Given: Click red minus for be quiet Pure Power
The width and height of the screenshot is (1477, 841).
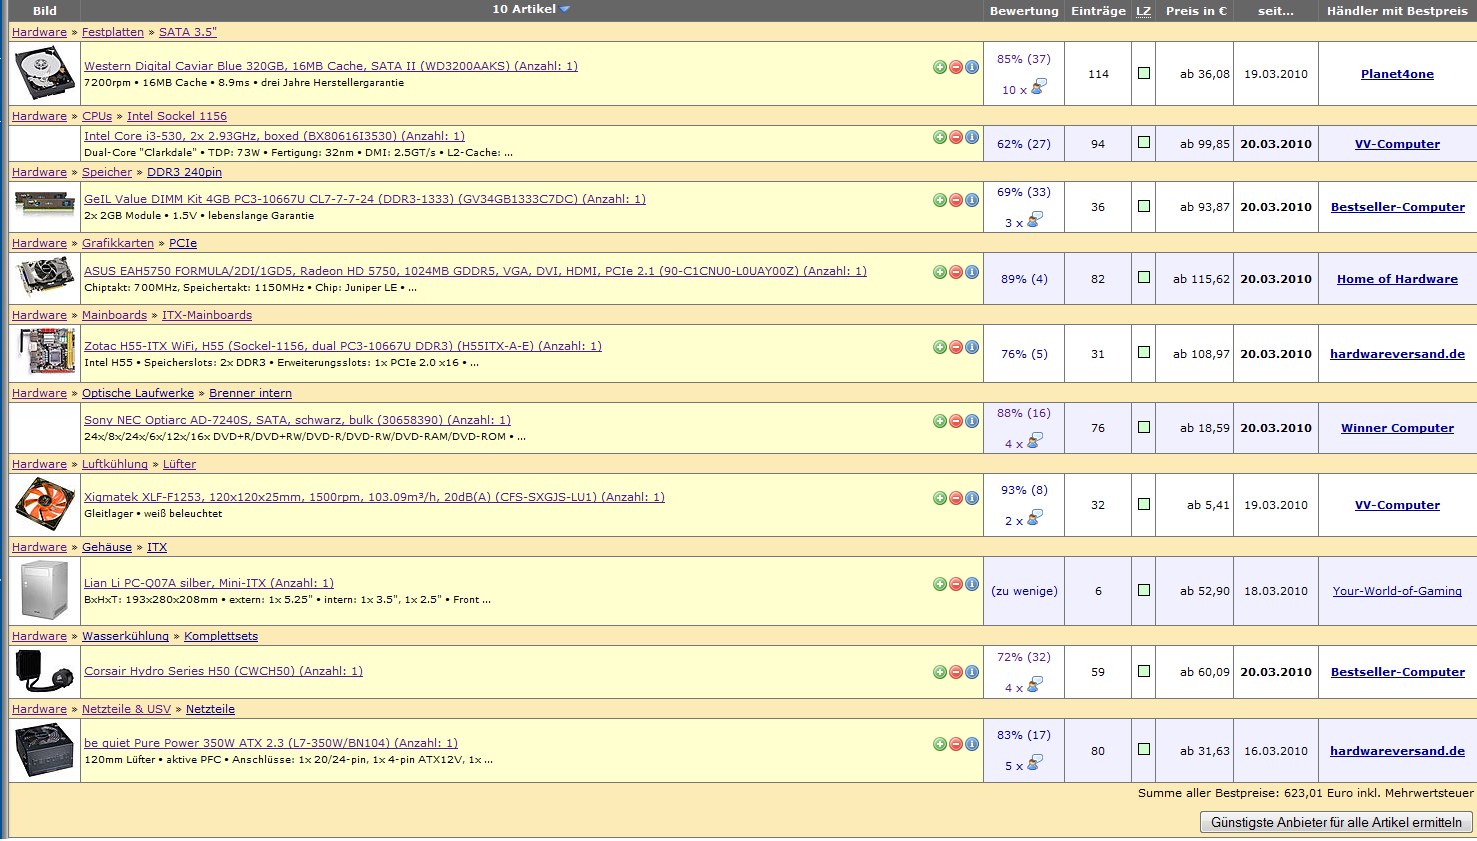Looking at the screenshot, I should pyautogui.click(x=956, y=744).
